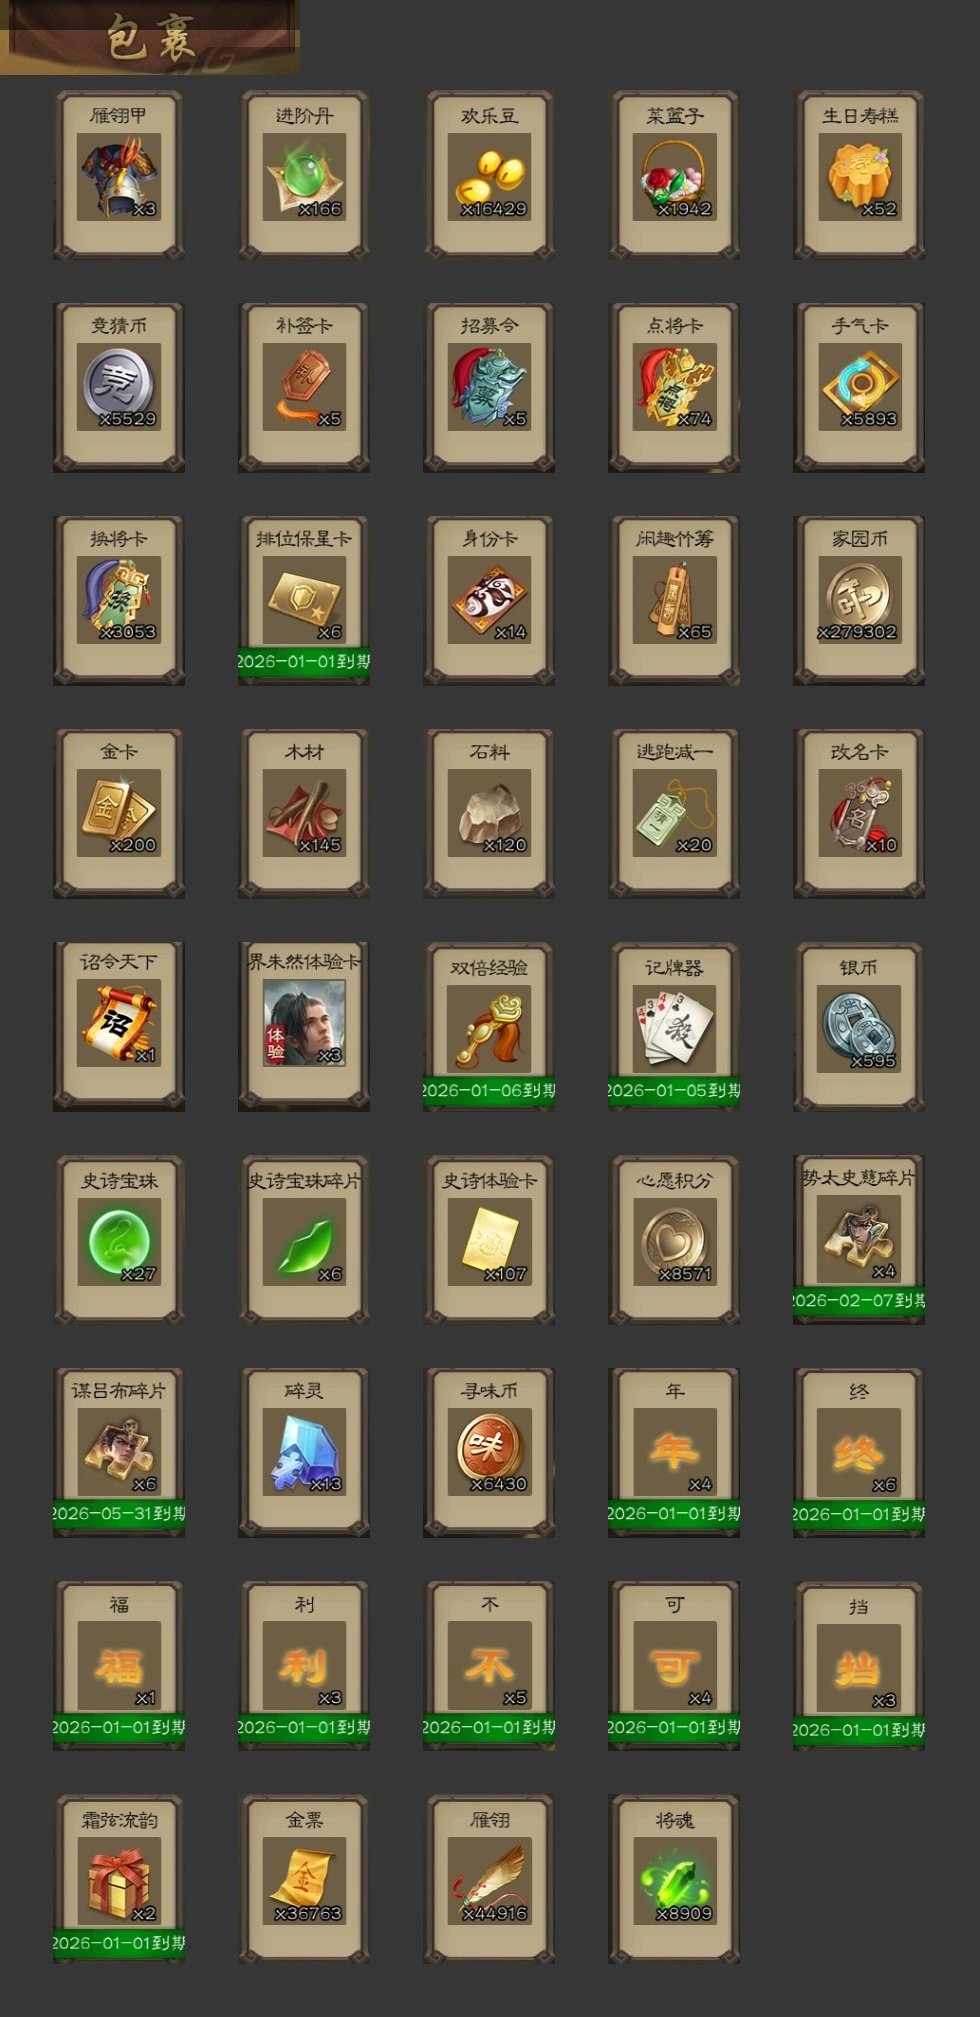Viewport: 980px width, 2017px height.
Task: Select the 将魂 green soul item
Action: (x=674, y=1879)
